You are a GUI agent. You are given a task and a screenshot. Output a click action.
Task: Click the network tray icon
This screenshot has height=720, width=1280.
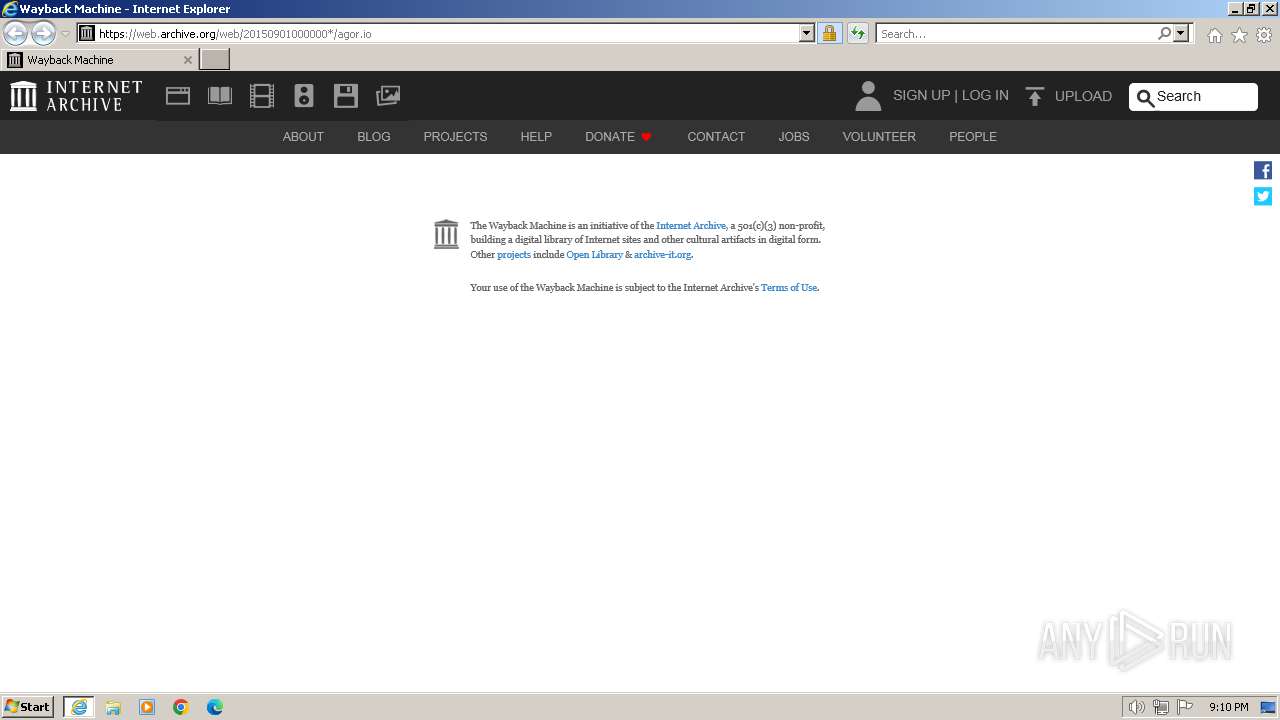click(x=1161, y=707)
